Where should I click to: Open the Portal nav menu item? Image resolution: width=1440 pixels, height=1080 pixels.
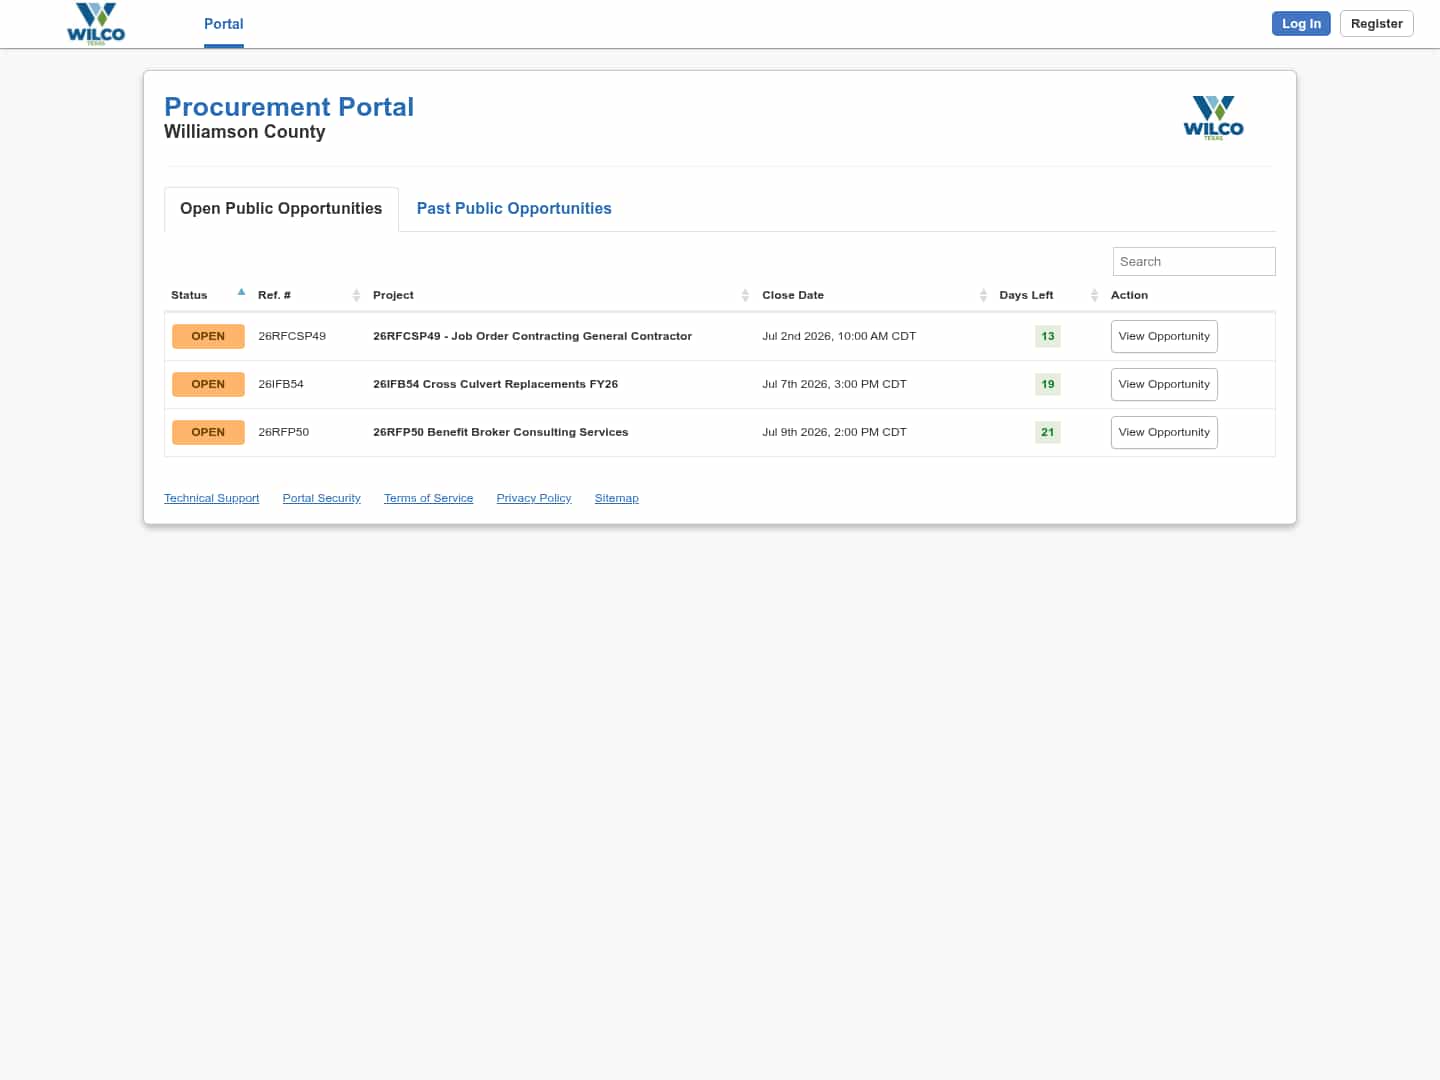click(224, 24)
